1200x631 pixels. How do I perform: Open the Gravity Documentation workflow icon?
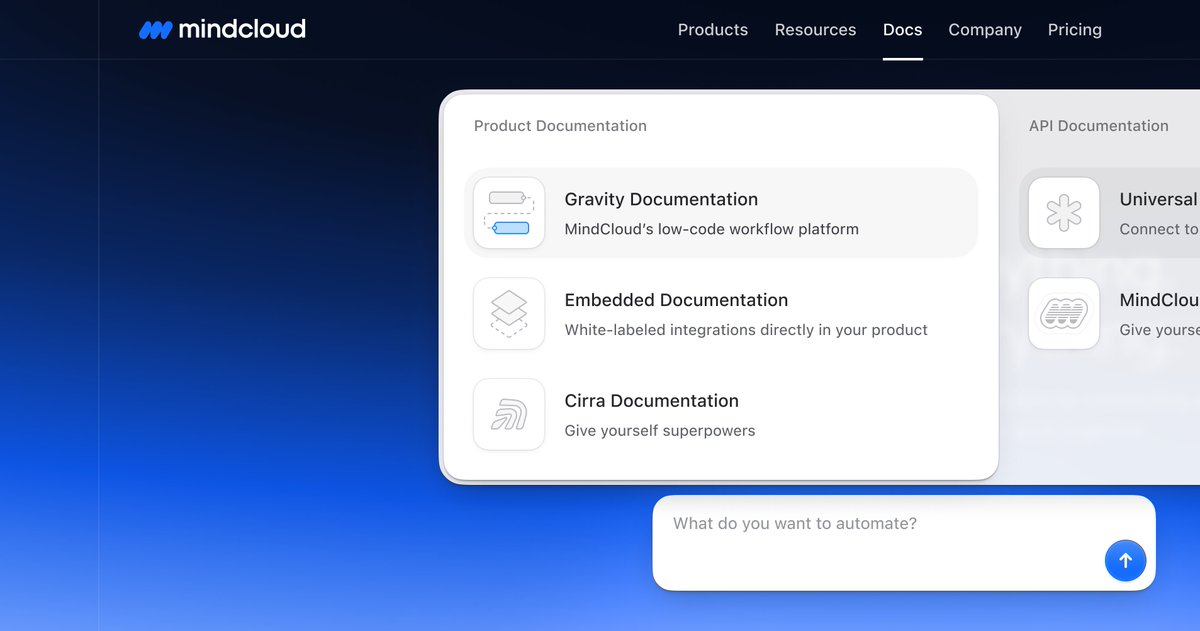pos(509,213)
